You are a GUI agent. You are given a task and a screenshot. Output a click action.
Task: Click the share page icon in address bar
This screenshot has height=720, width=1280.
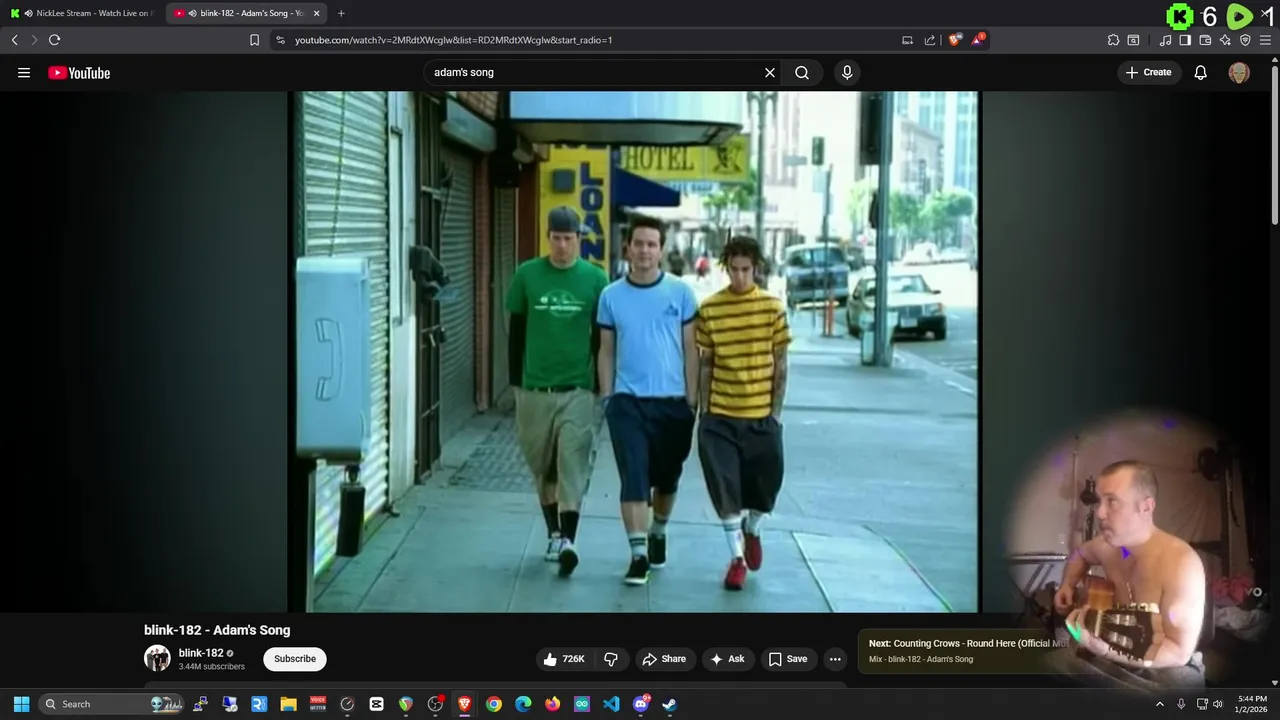(x=930, y=40)
